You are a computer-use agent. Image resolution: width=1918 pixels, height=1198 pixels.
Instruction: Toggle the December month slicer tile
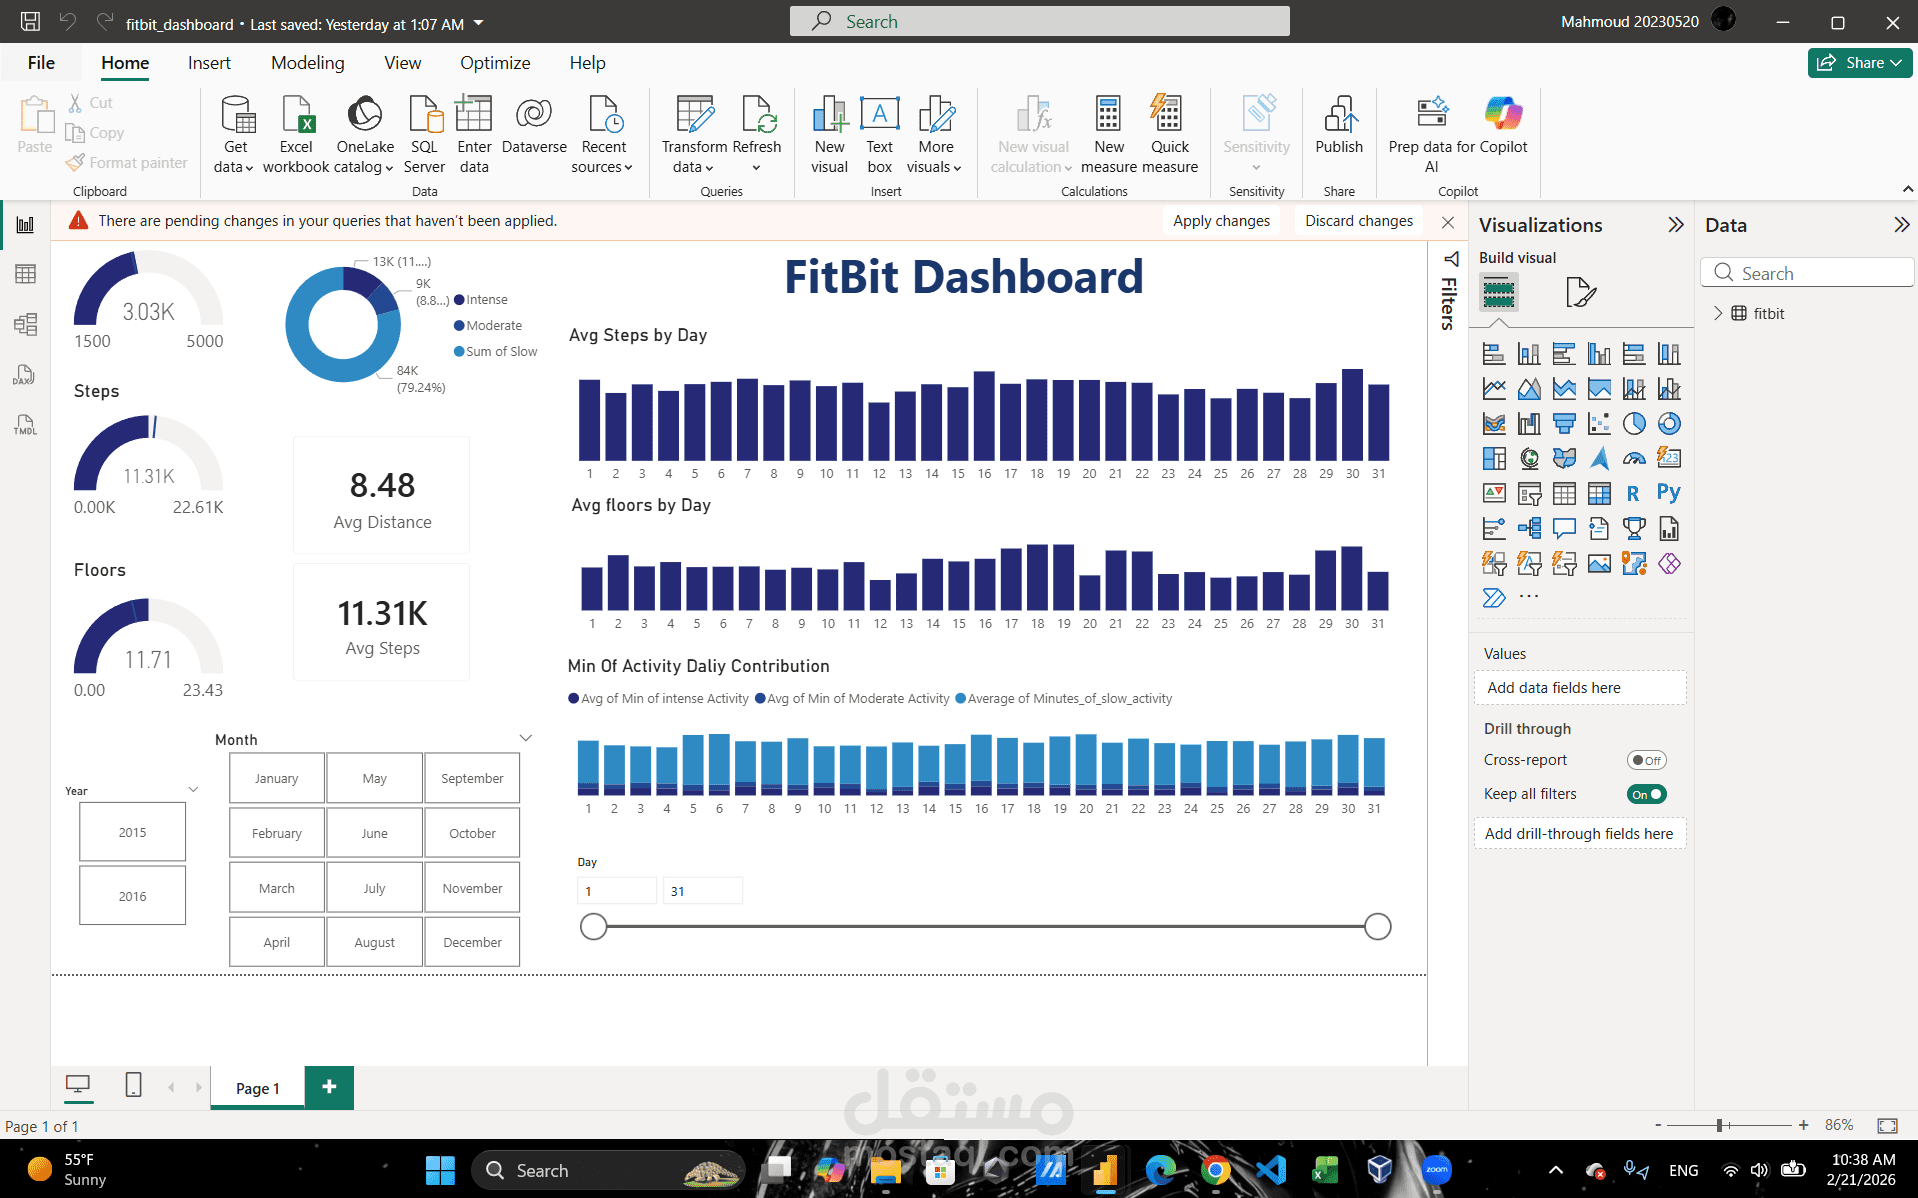tap(473, 942)
